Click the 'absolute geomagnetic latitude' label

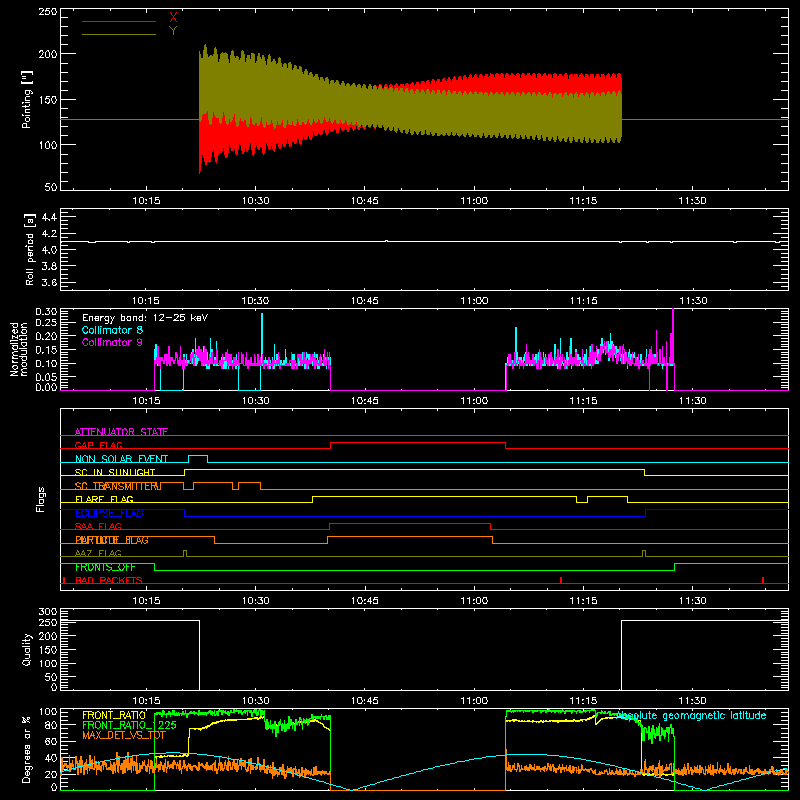pos(691,715)
